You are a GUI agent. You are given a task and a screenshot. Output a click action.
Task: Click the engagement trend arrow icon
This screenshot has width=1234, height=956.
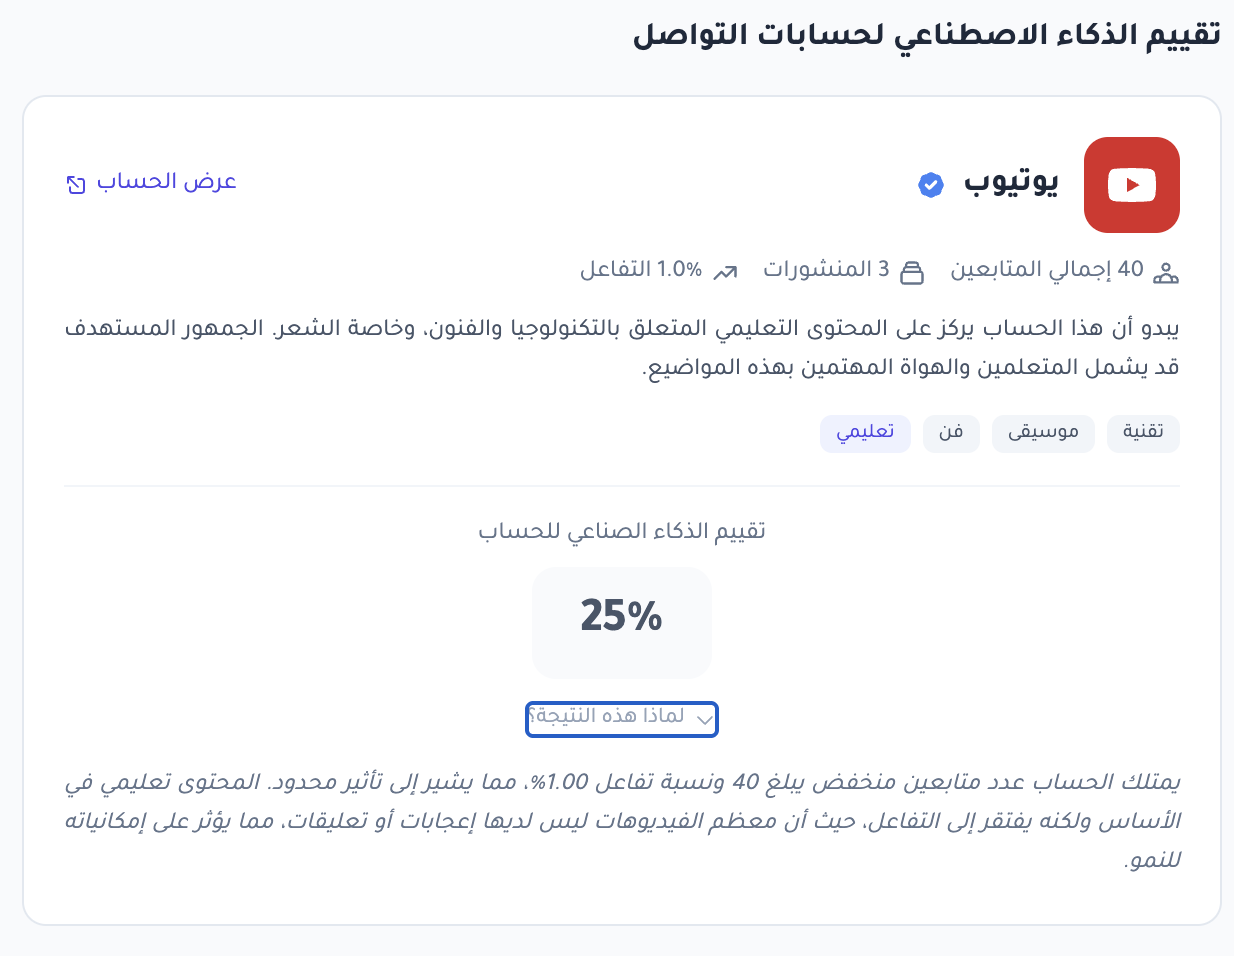tap(726, 272)
